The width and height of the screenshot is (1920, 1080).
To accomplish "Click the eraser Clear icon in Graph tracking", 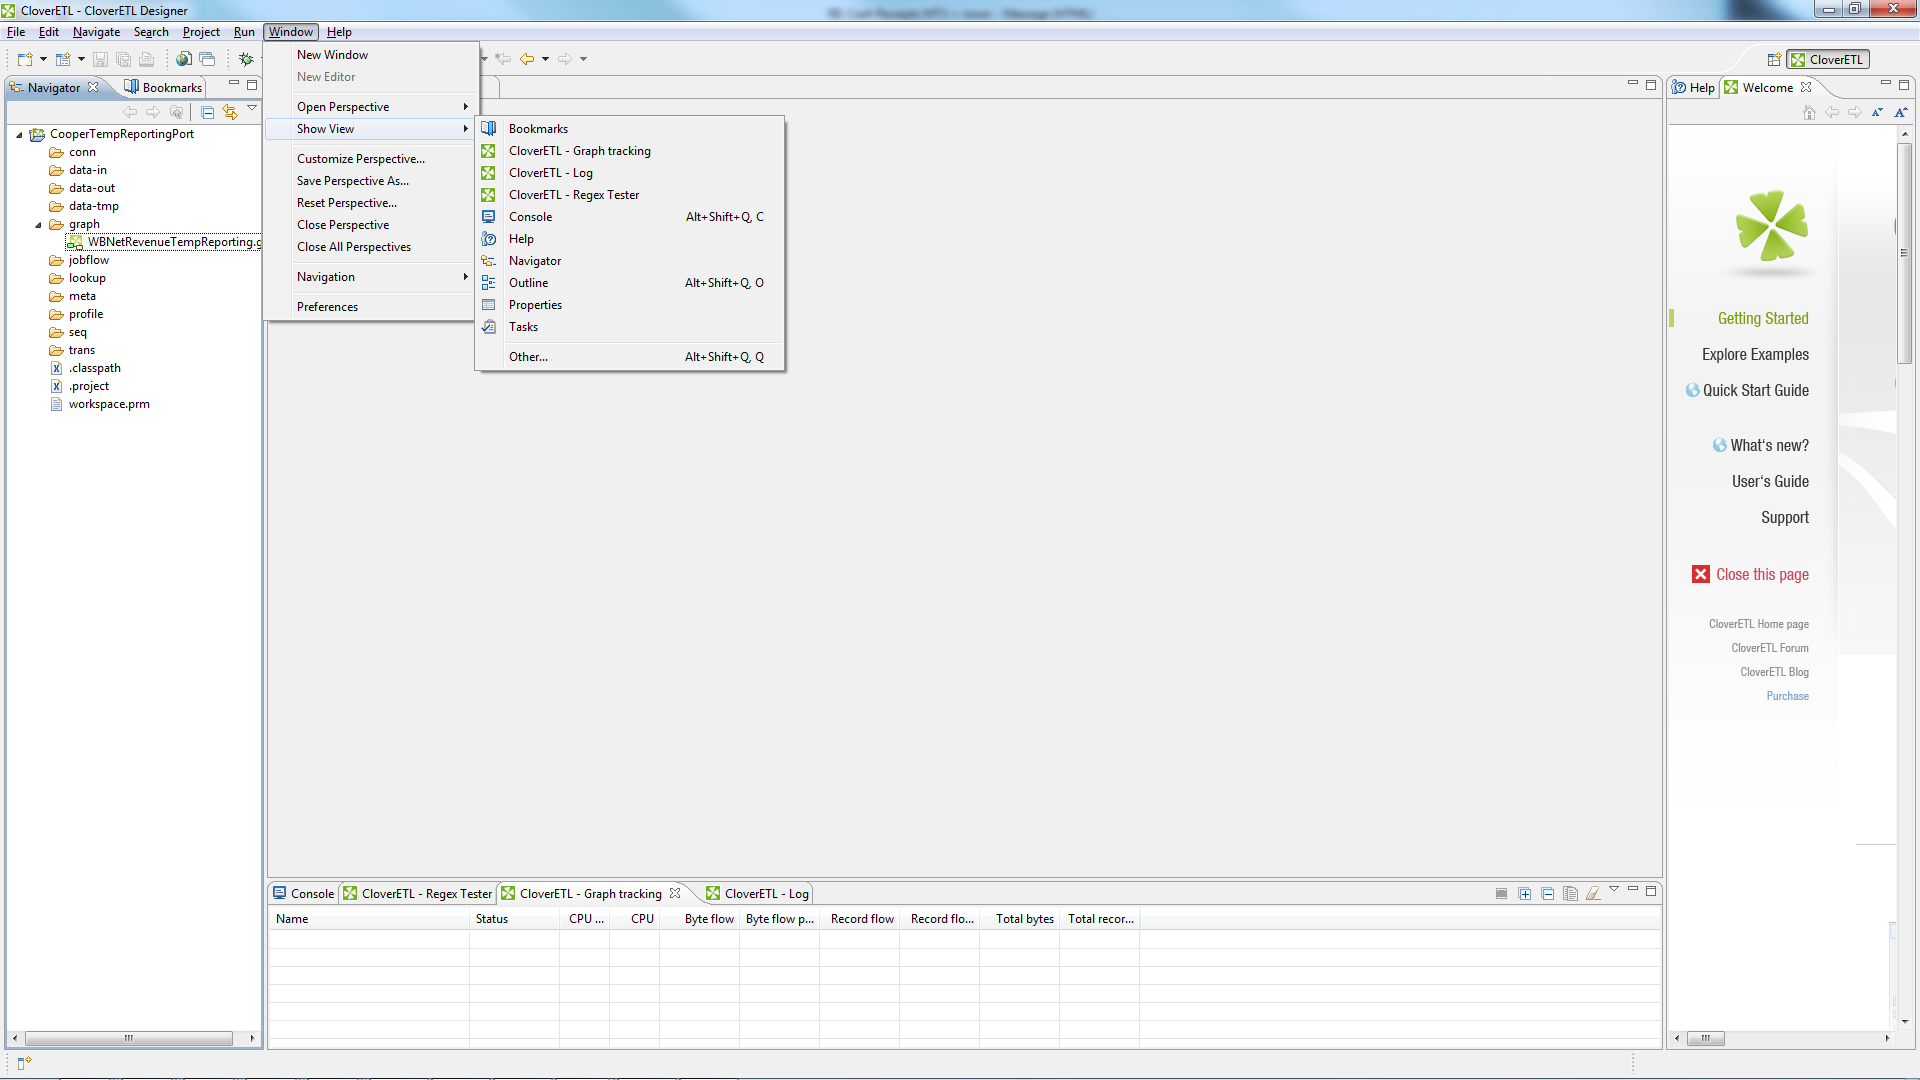I will (x=1593, y=893).
